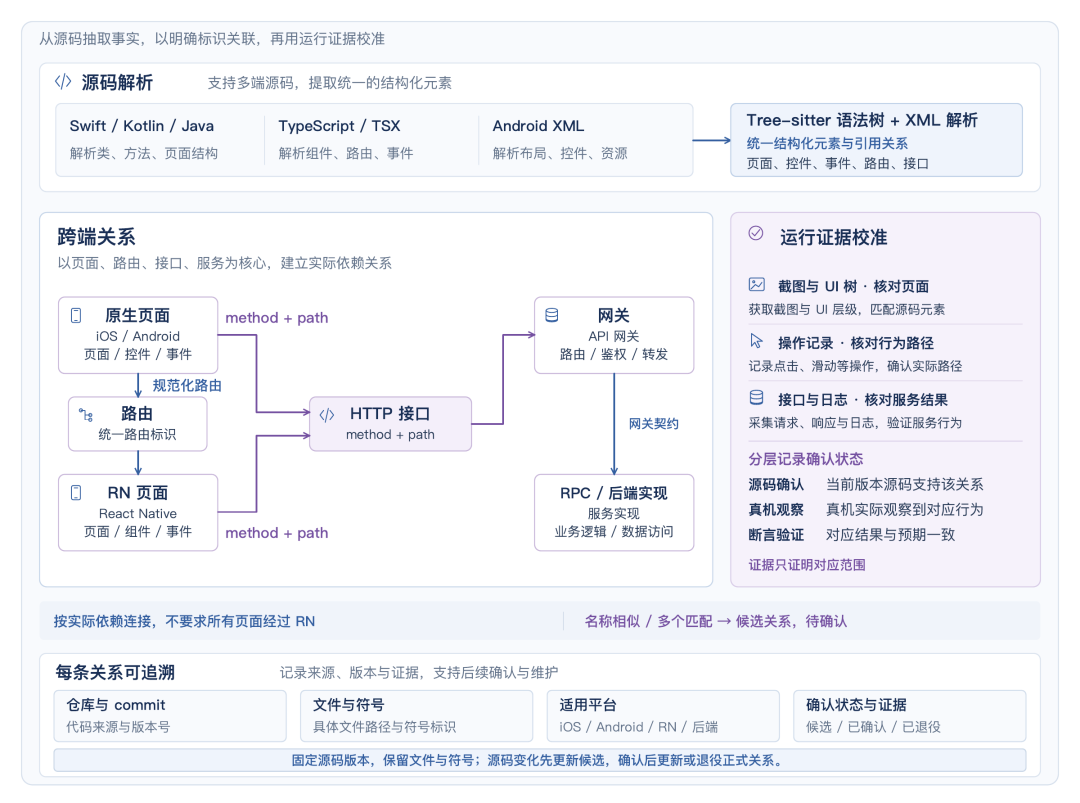This screenshot has width=1080, height=803.
Task: Select the 分层记录确认状态 purple heading
Action: 806,459
